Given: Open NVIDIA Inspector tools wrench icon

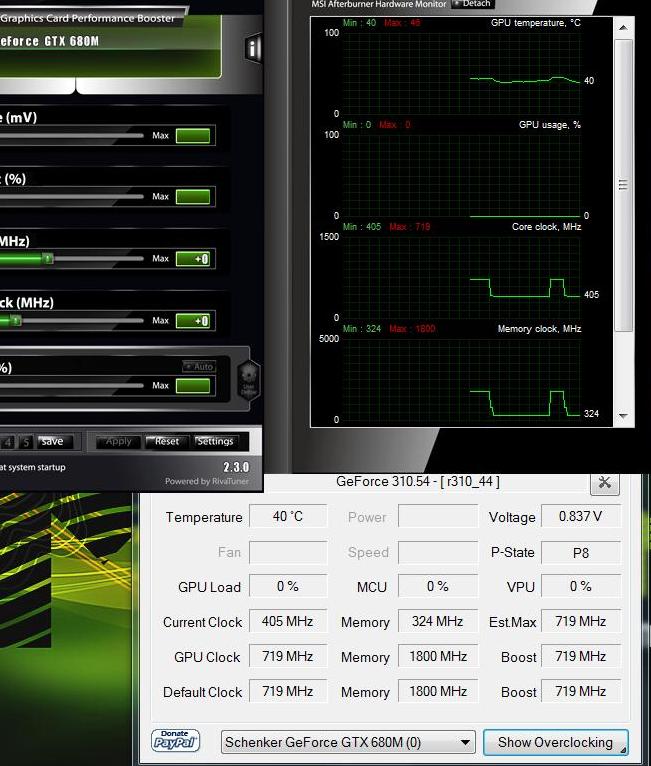Looking at the screenshot, I should (x=605, y=483).
